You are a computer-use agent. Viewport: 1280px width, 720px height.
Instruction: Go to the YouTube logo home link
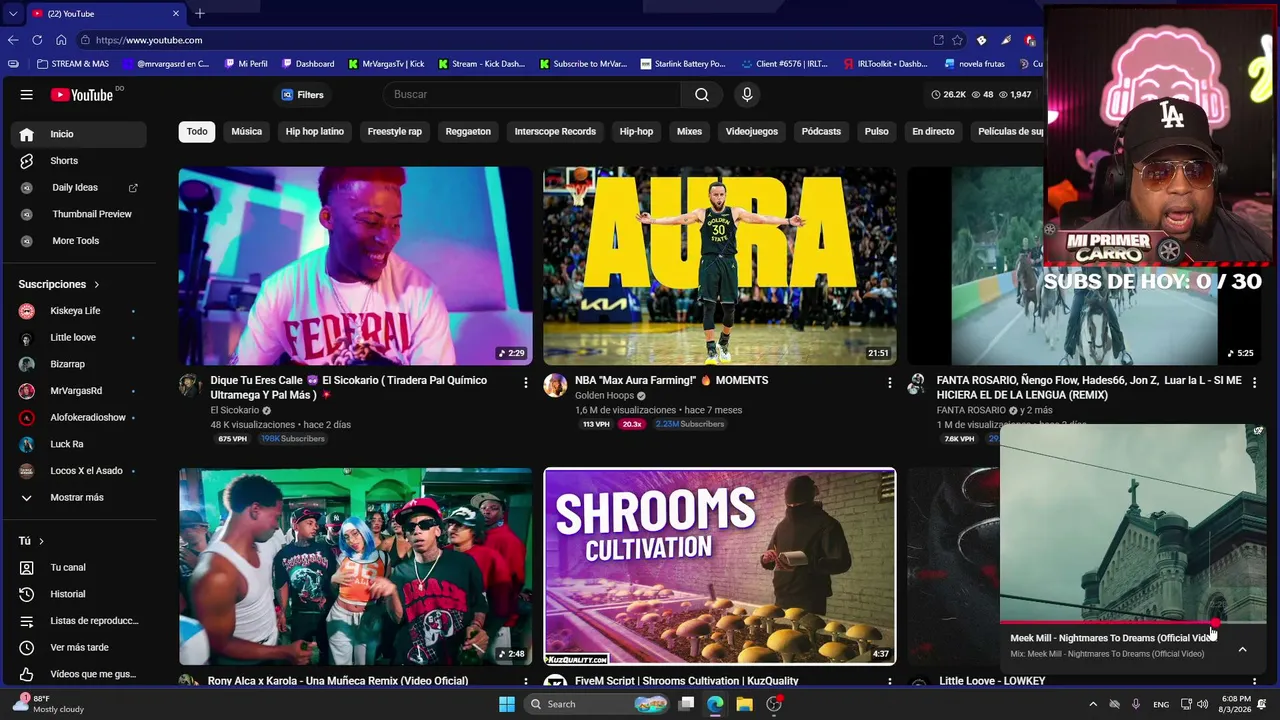(82, 95)
